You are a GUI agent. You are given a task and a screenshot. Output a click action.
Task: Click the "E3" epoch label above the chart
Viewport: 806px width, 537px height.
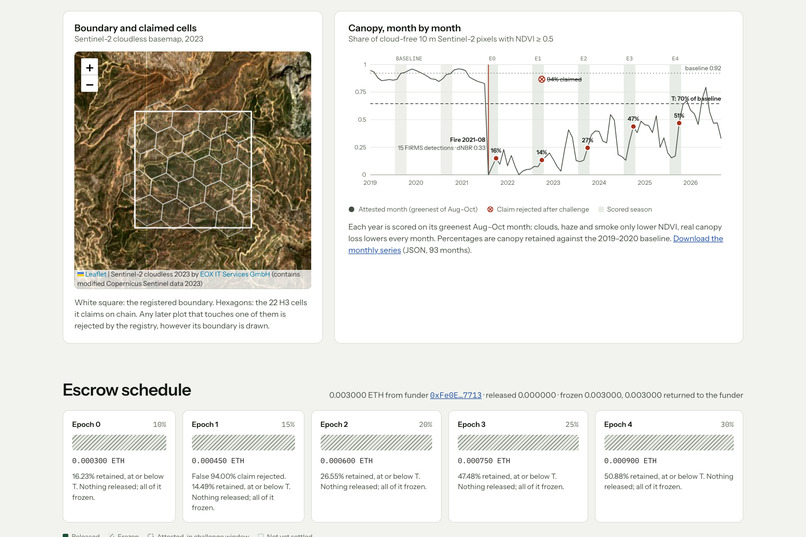pyautogui.click(x=629, y=59)
